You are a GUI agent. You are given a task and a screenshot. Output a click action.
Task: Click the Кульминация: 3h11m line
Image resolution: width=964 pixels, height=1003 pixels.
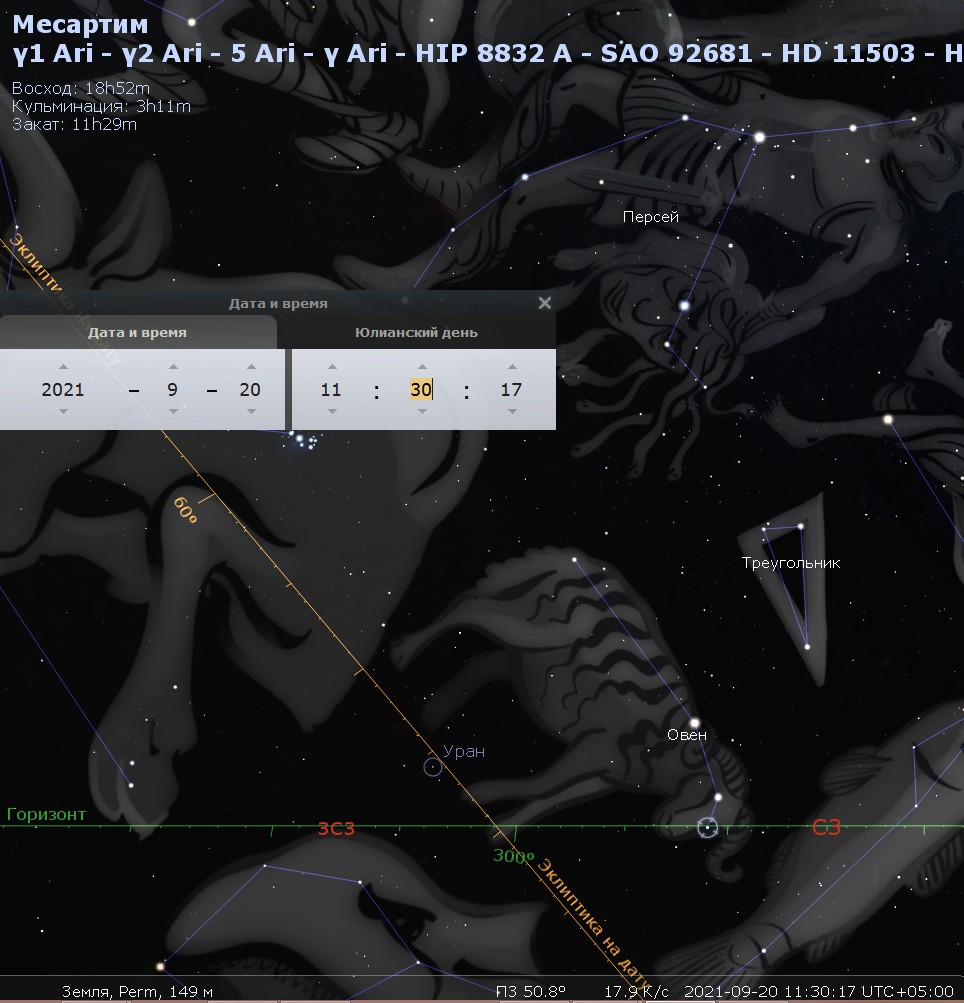tap(101, 106)
